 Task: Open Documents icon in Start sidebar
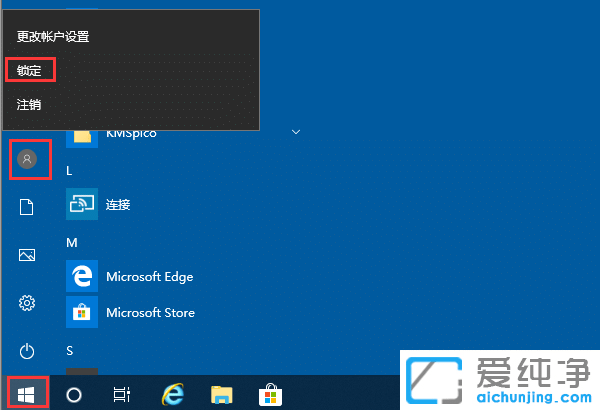pos(27,207)
